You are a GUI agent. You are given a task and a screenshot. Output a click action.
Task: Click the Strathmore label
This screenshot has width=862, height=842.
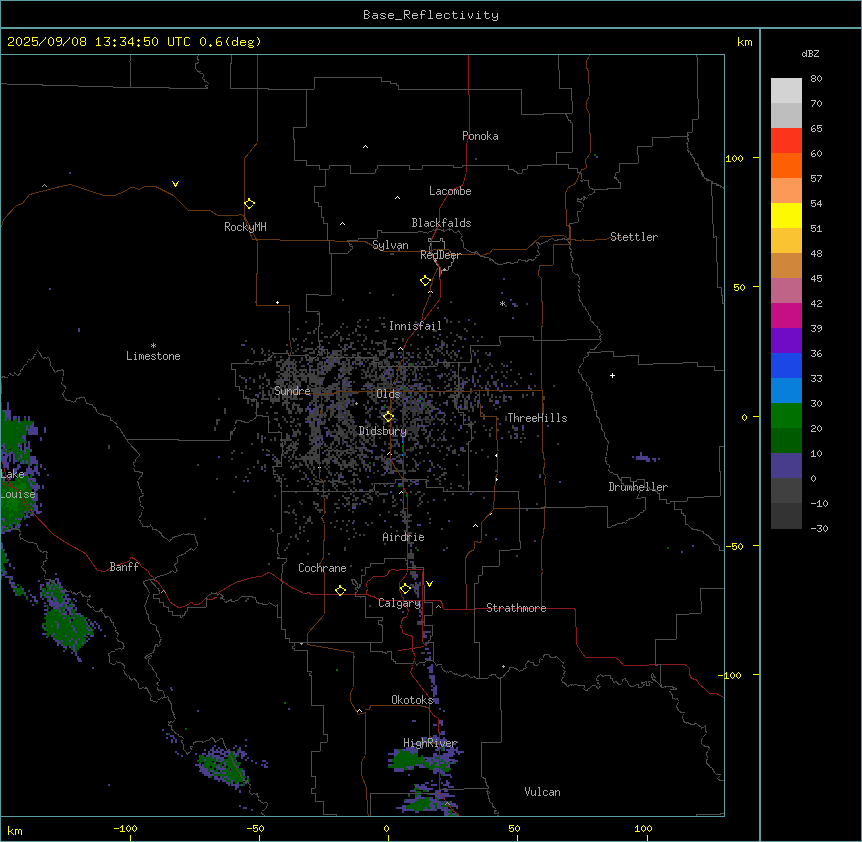click(516, 608)
